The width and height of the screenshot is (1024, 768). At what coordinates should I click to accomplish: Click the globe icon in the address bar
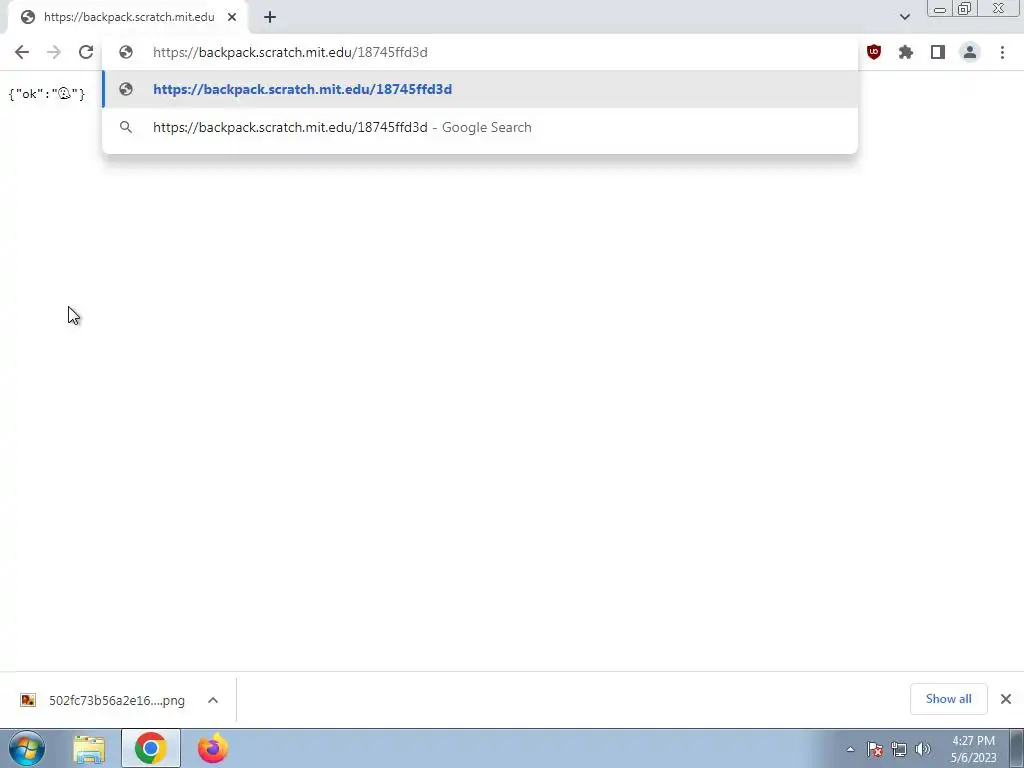[126, 52]
